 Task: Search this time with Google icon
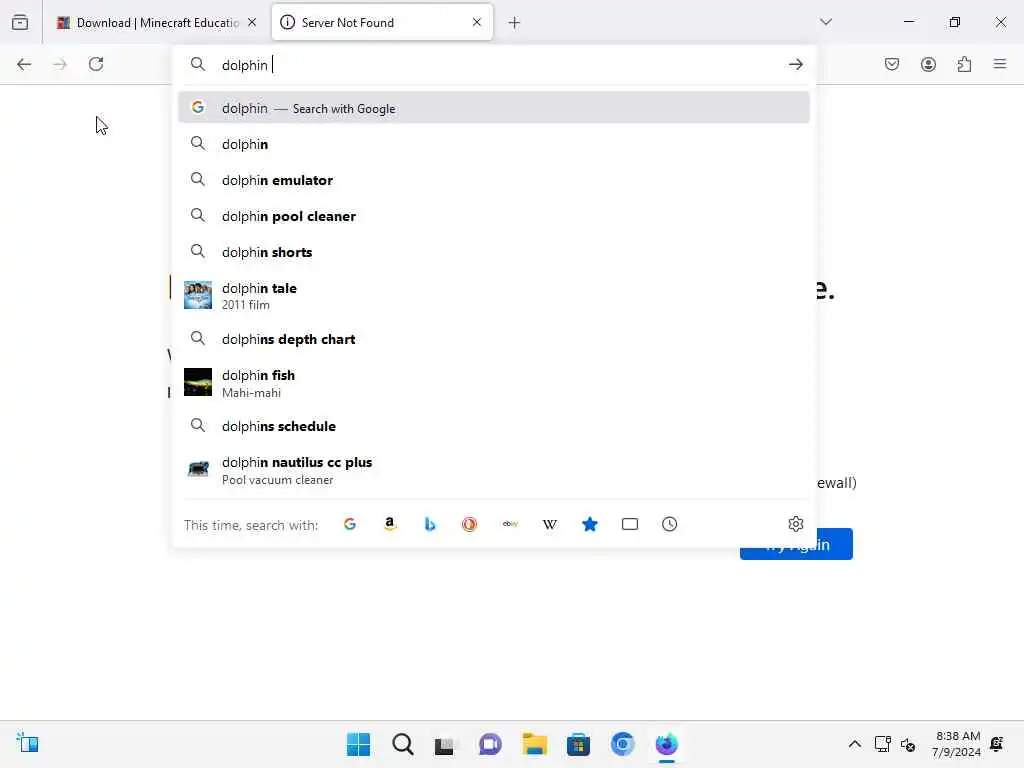click(350, 524)
